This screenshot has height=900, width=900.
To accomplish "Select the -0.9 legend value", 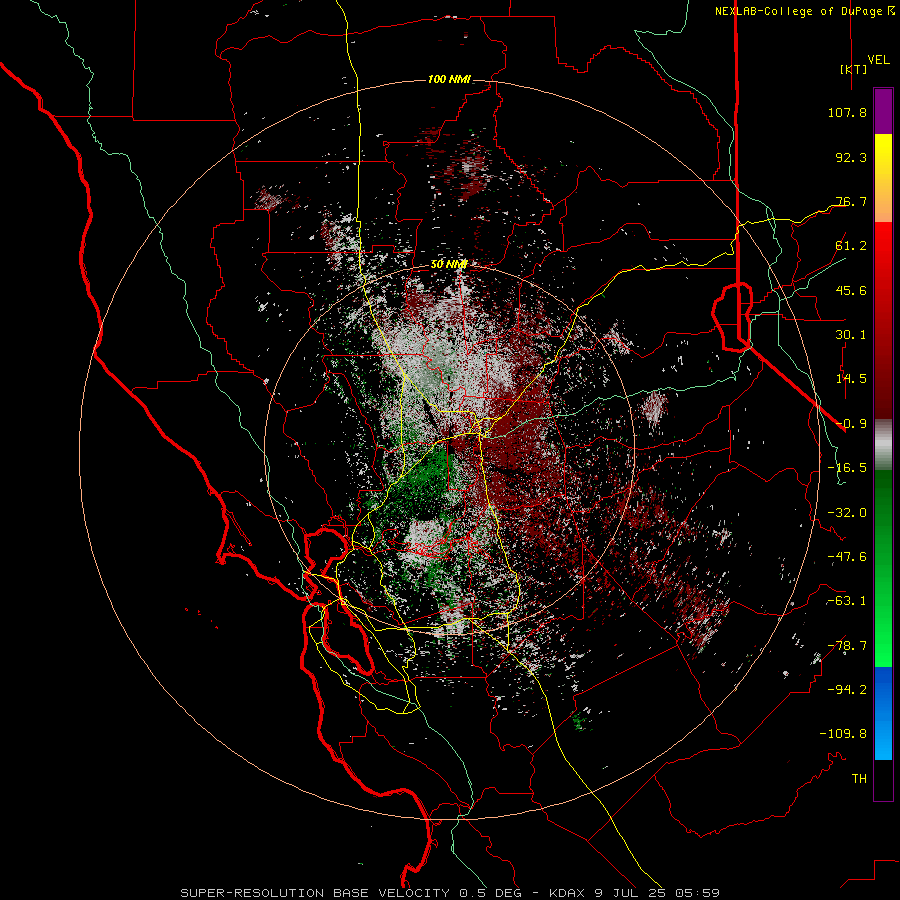I will (x=851, y=424).
